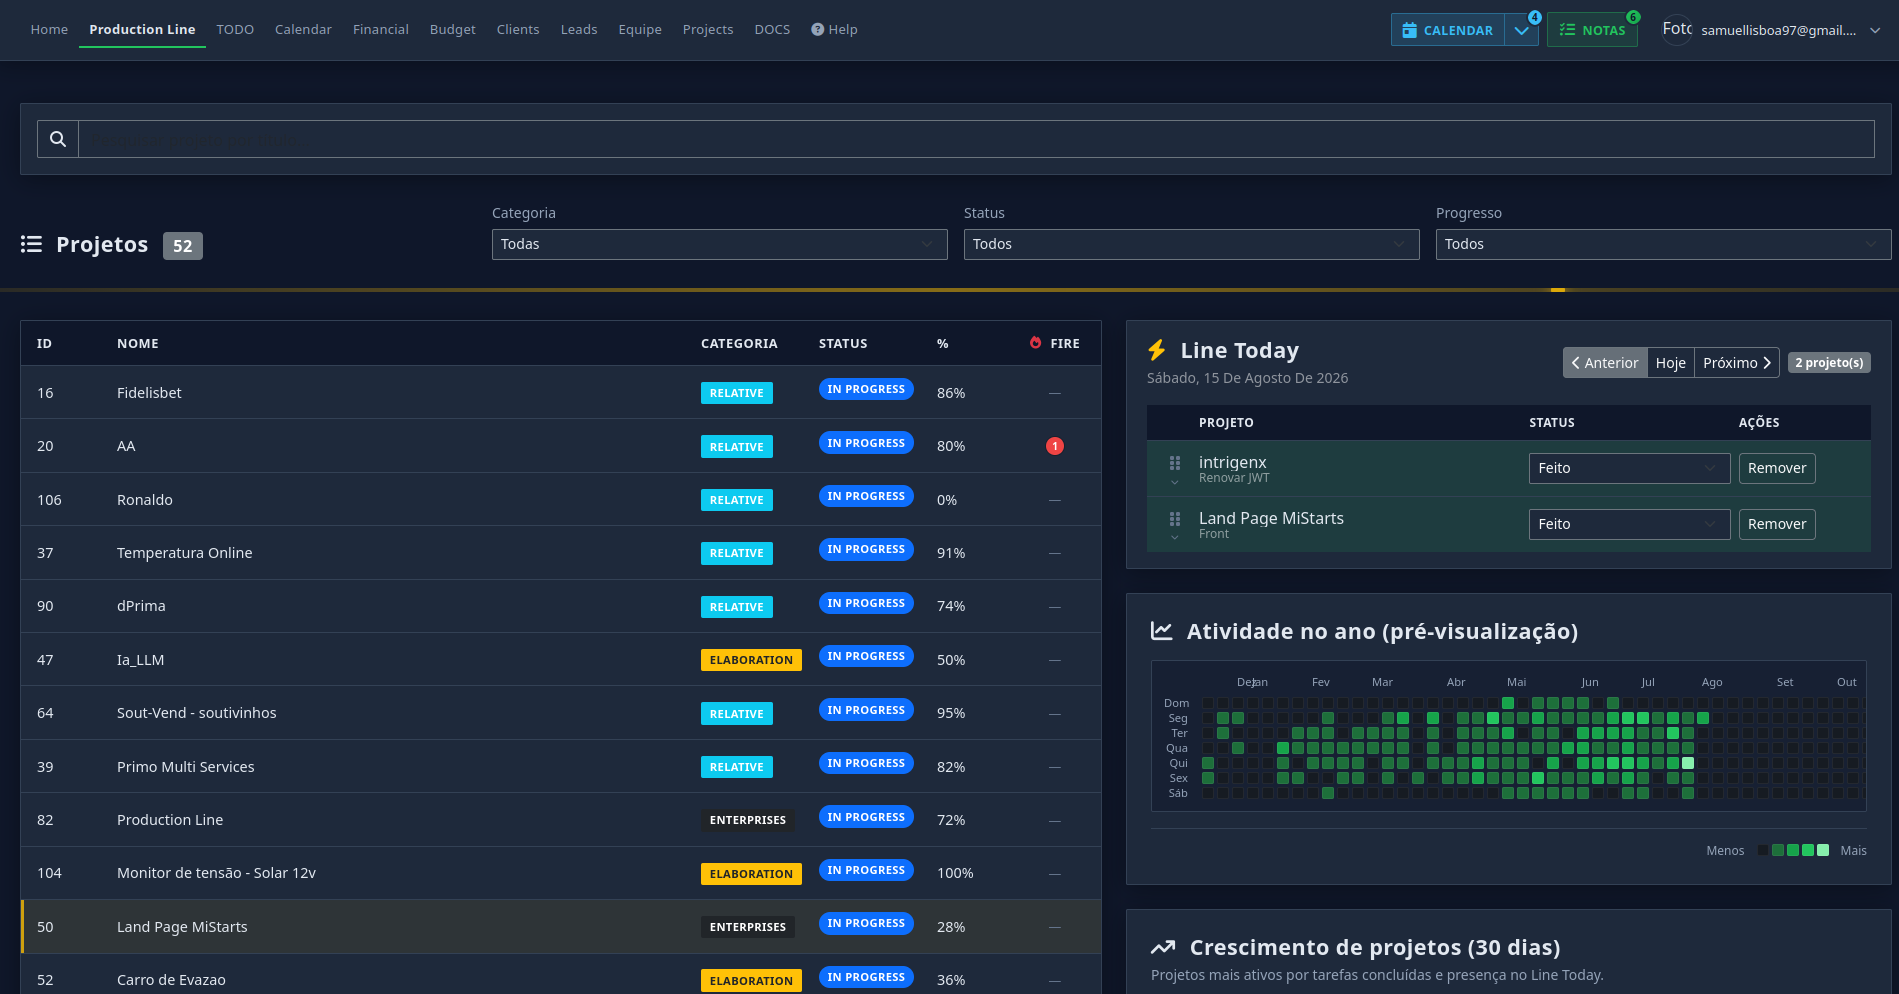
Task: Switch to the Financial tab
Action: [381, 30]
